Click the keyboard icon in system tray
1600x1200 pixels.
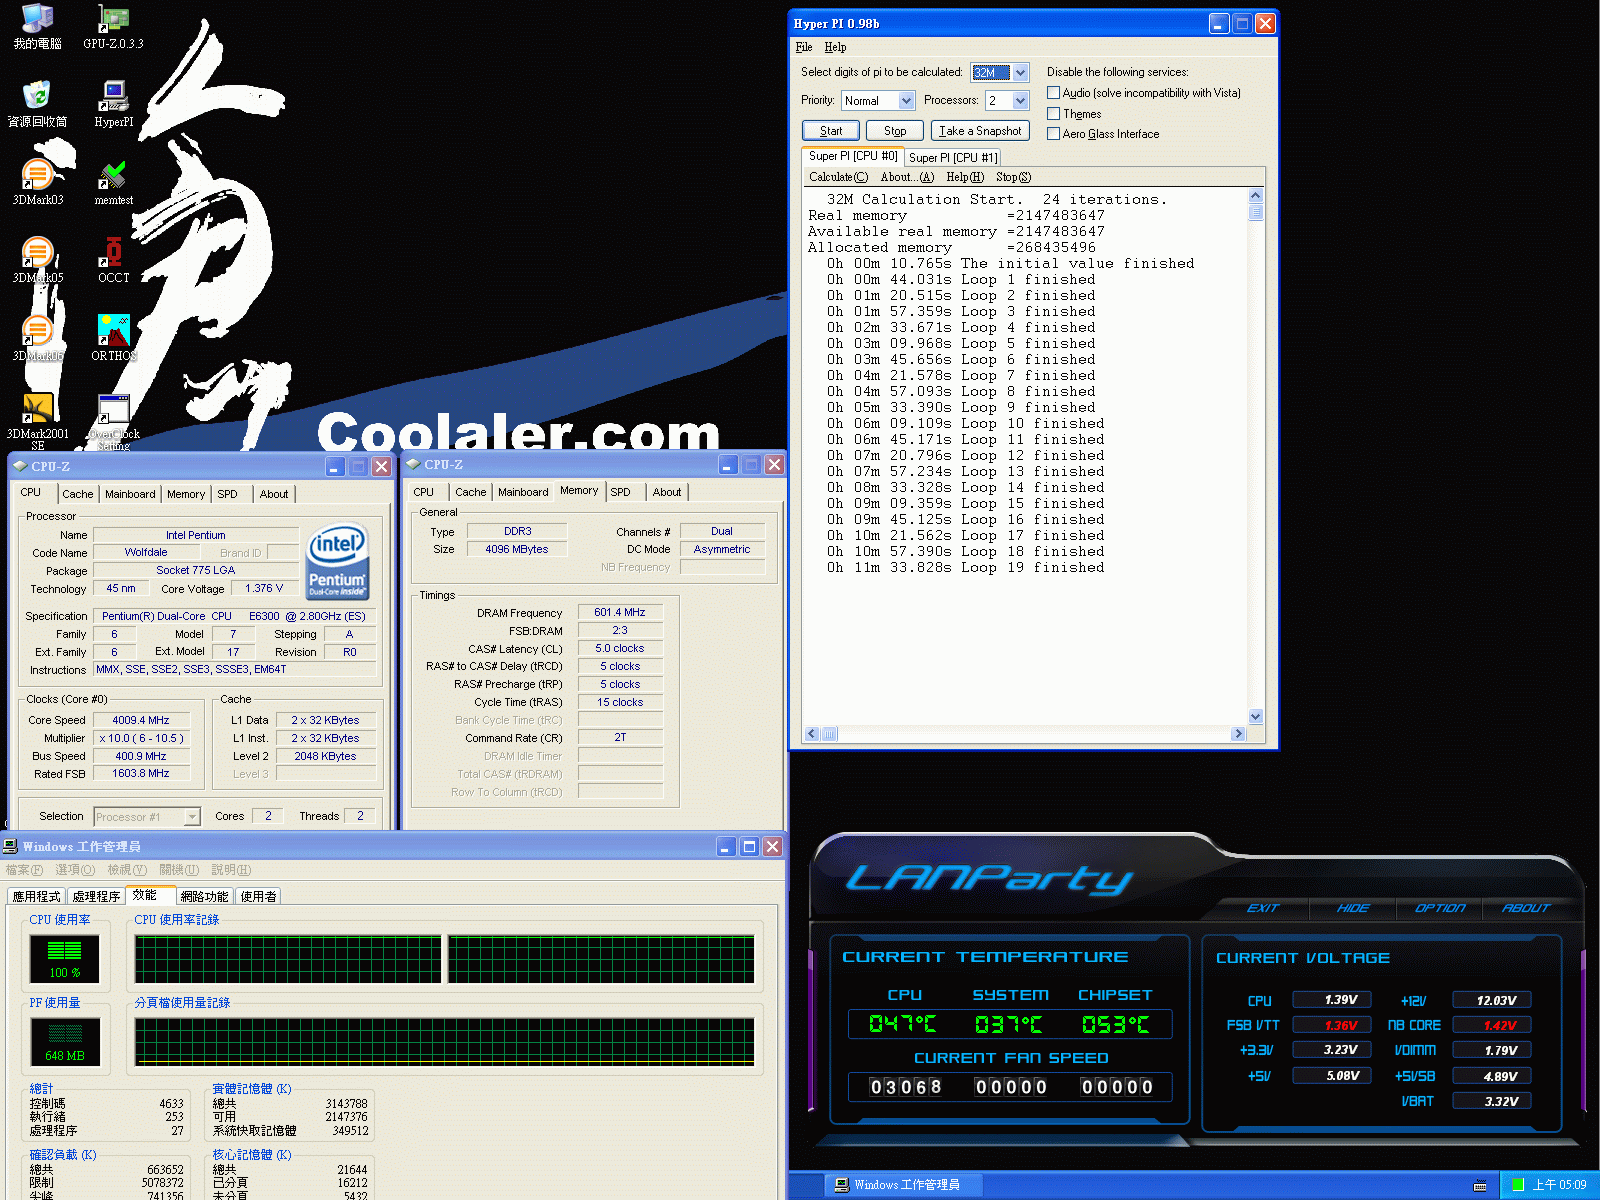pyautogui.click(x=1480, y=1186)
